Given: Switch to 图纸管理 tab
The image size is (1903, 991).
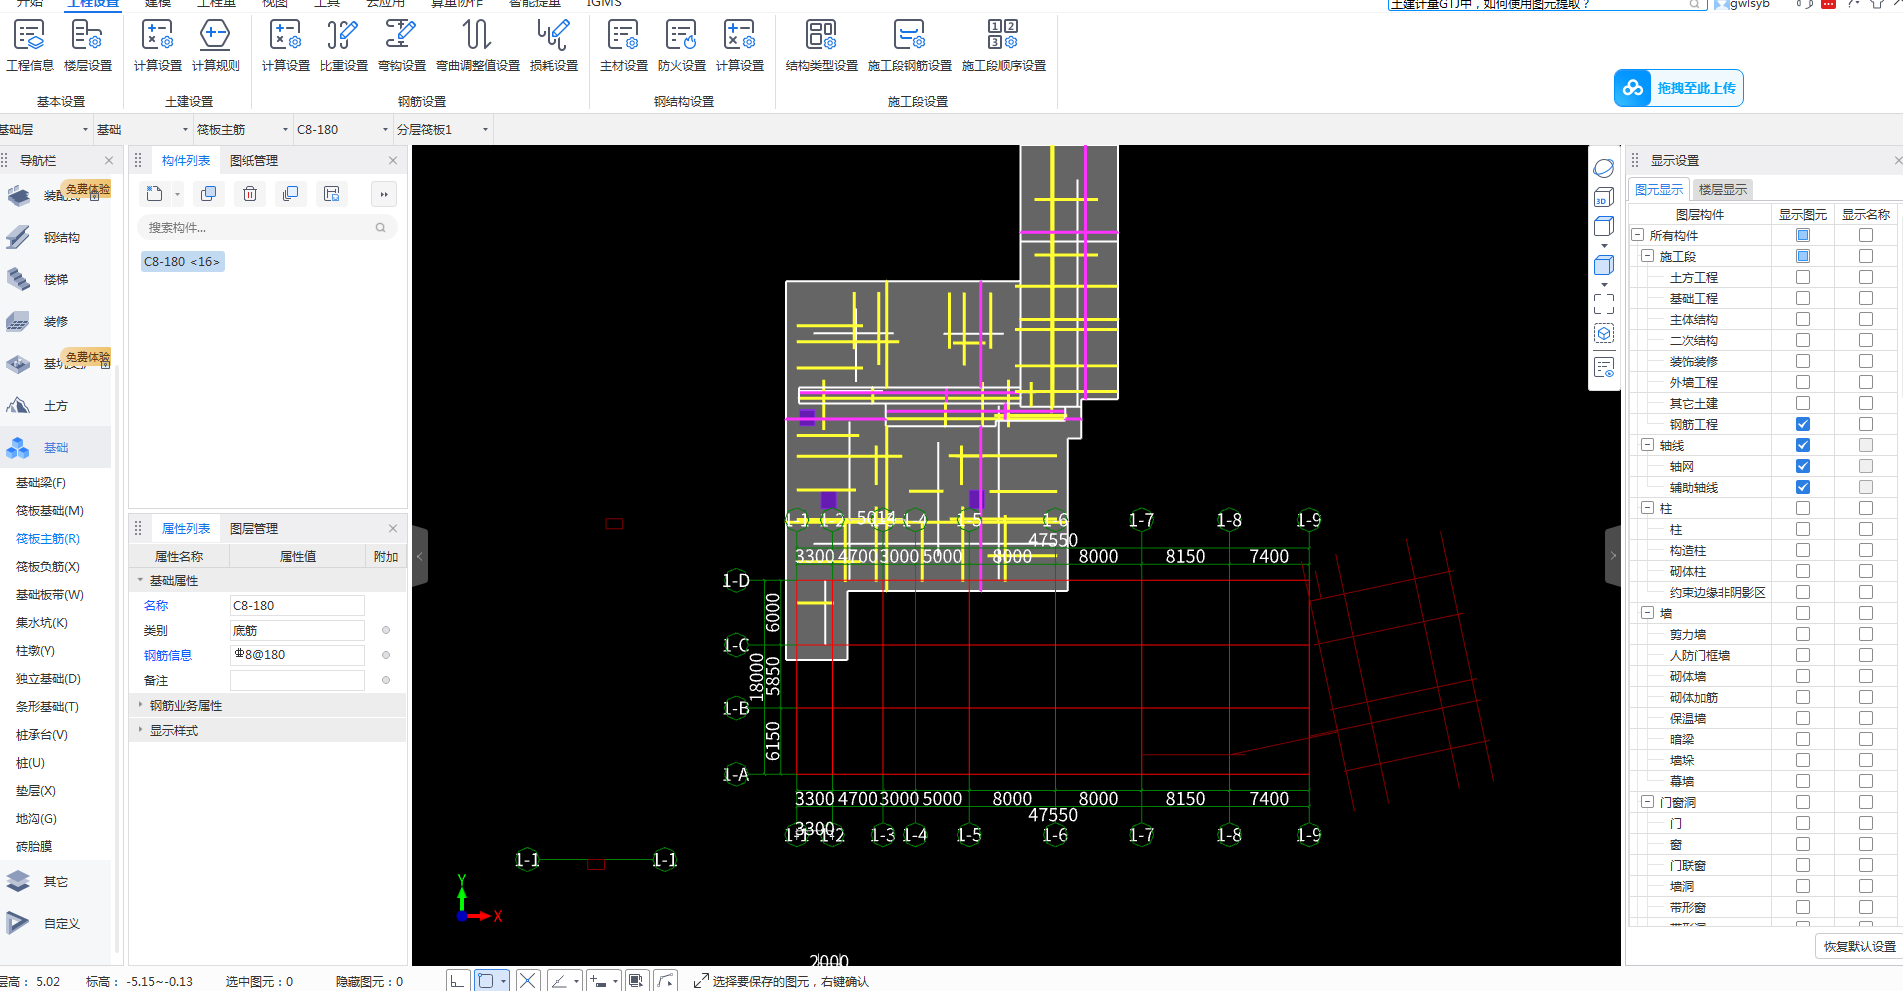Looking at the screenshot, I should pyautogui.click(x=254, y=160).
